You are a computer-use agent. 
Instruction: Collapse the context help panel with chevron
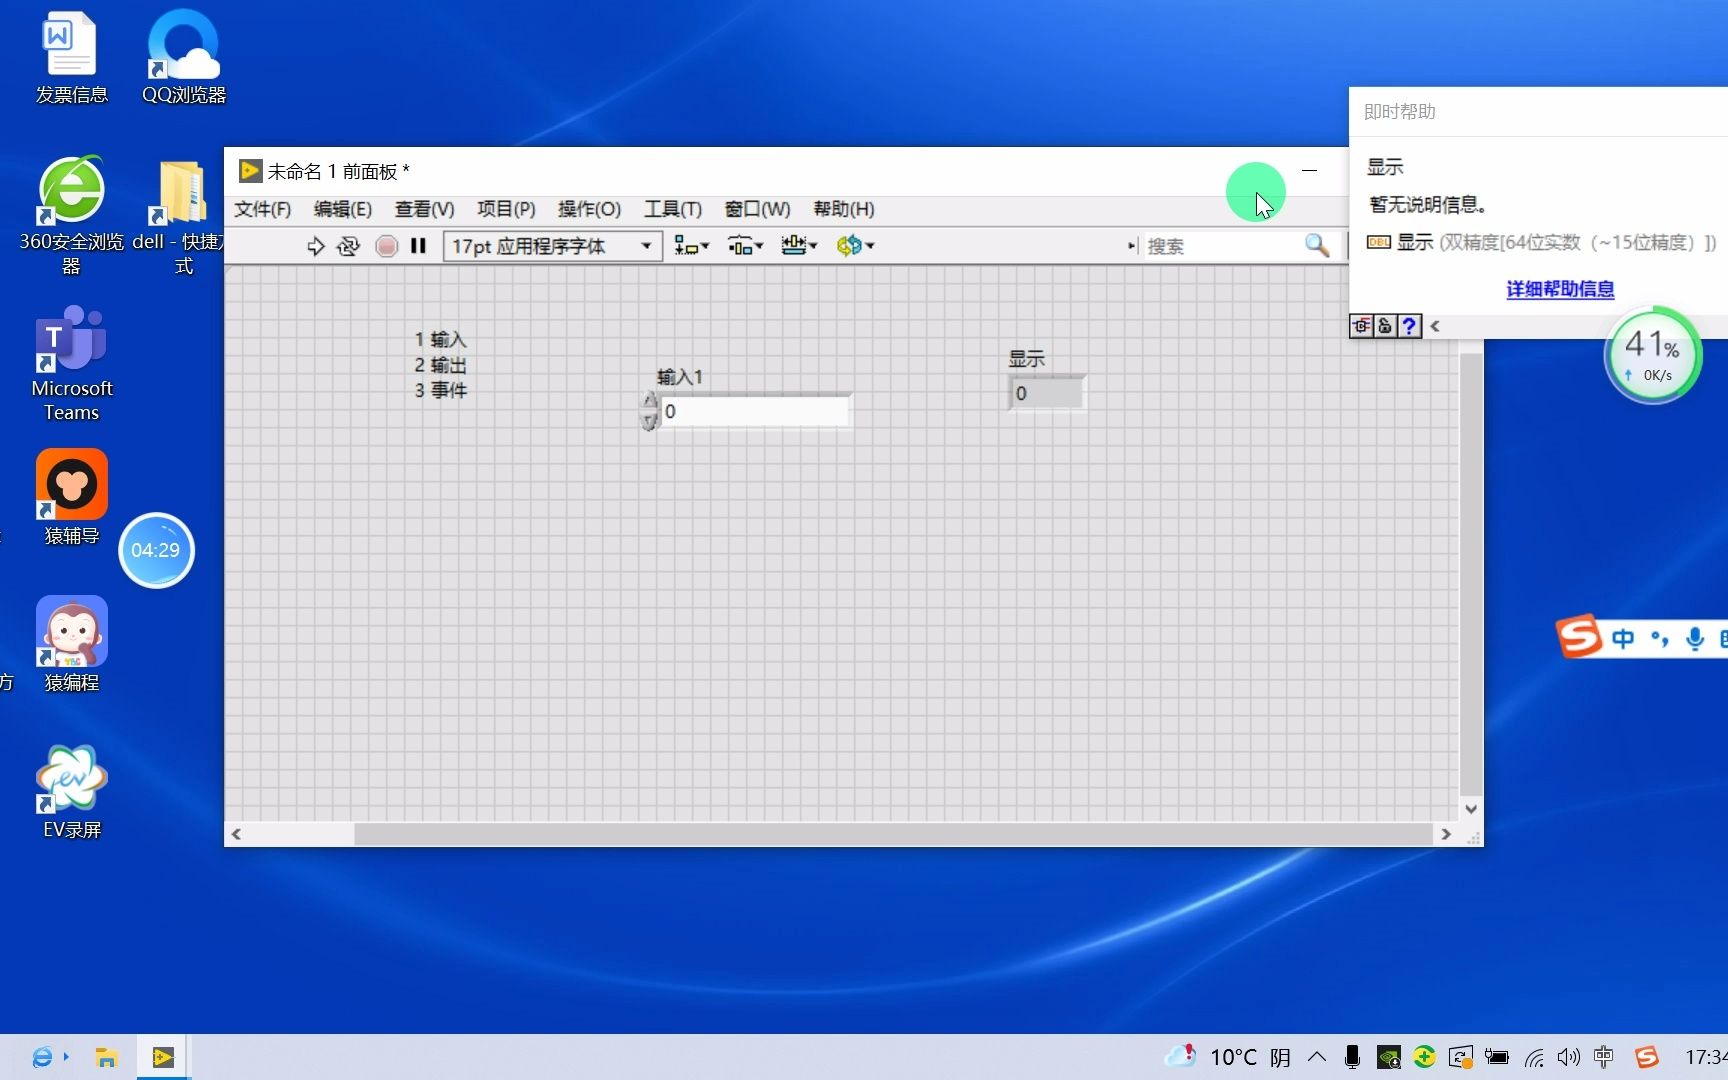coord(1435,326)
